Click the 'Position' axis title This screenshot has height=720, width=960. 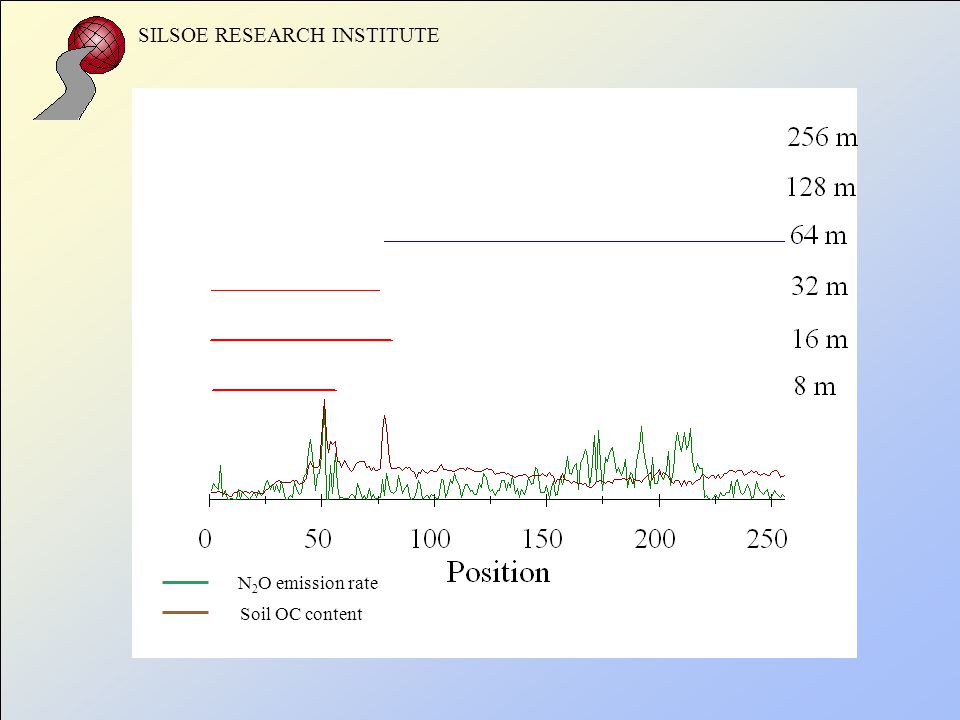click(498, 573)
